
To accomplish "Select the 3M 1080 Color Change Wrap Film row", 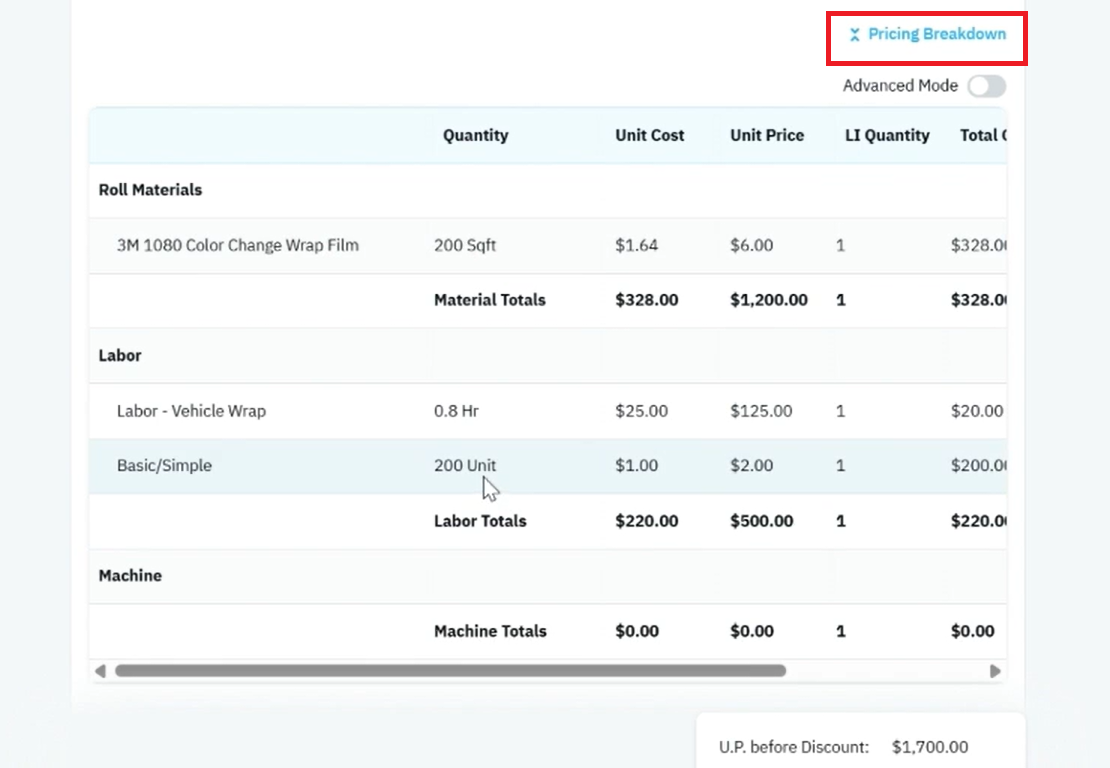I will click(x=547, y=246).
